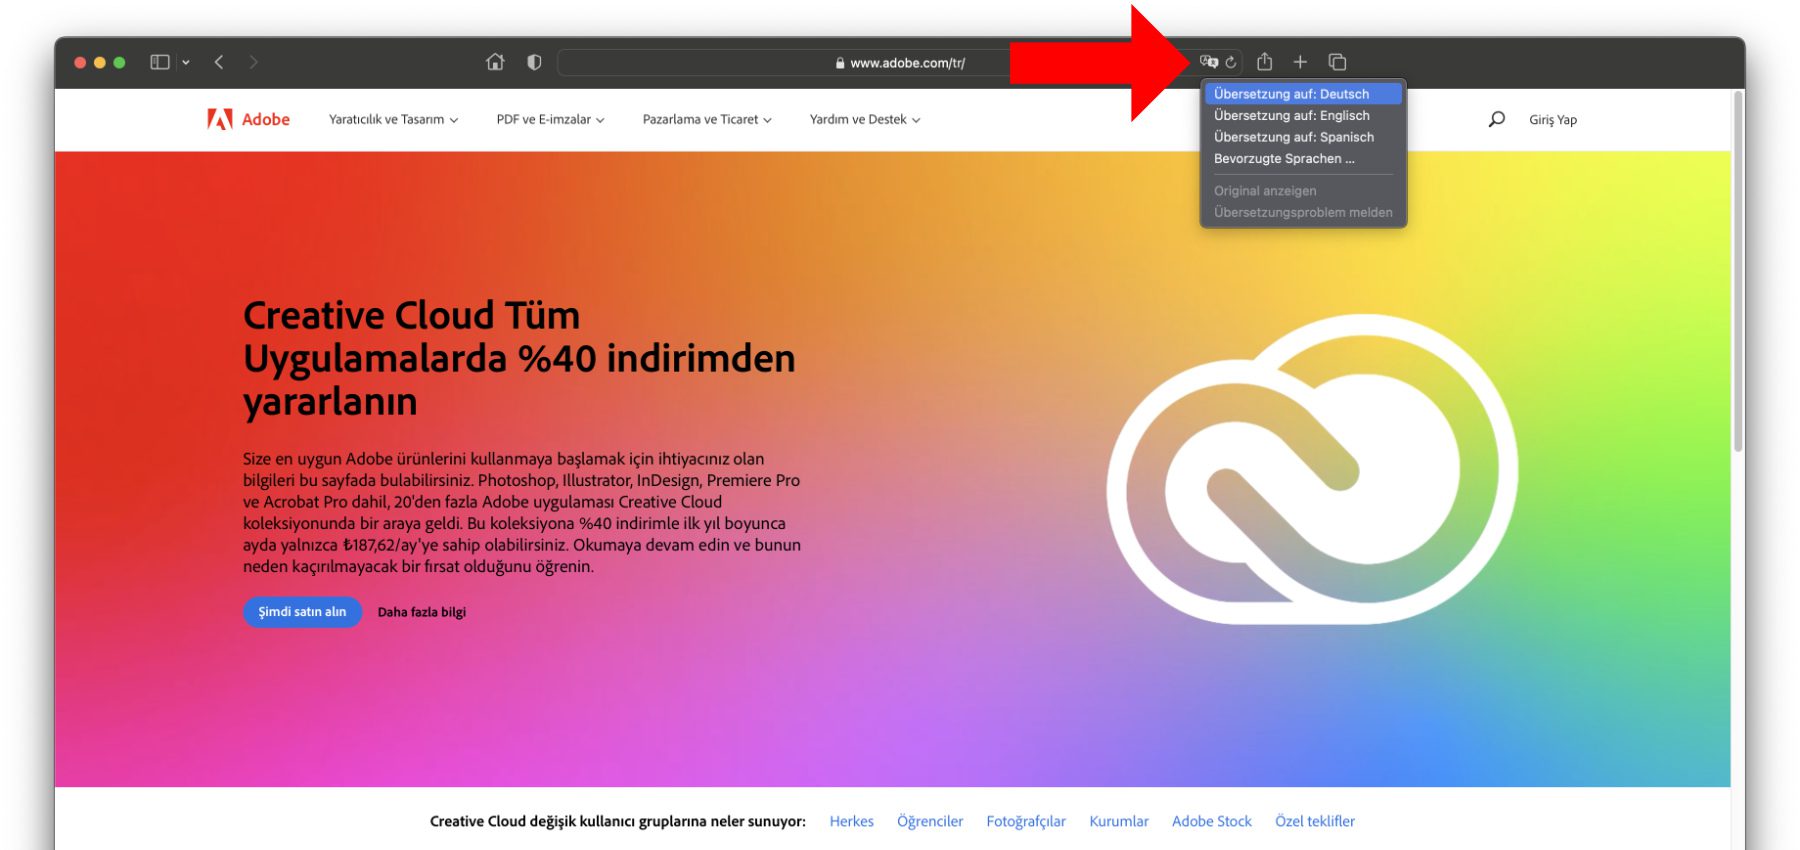Click the translate icon in the address bar
The width and height of the screenshot is (1800, 850).
[x=1209, y=62]
